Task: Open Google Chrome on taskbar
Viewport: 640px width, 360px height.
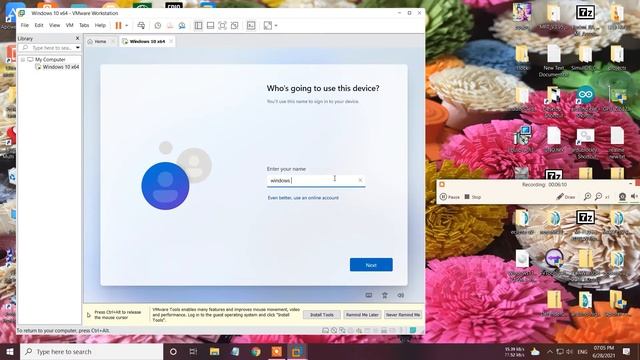Action: click(256, 351)
